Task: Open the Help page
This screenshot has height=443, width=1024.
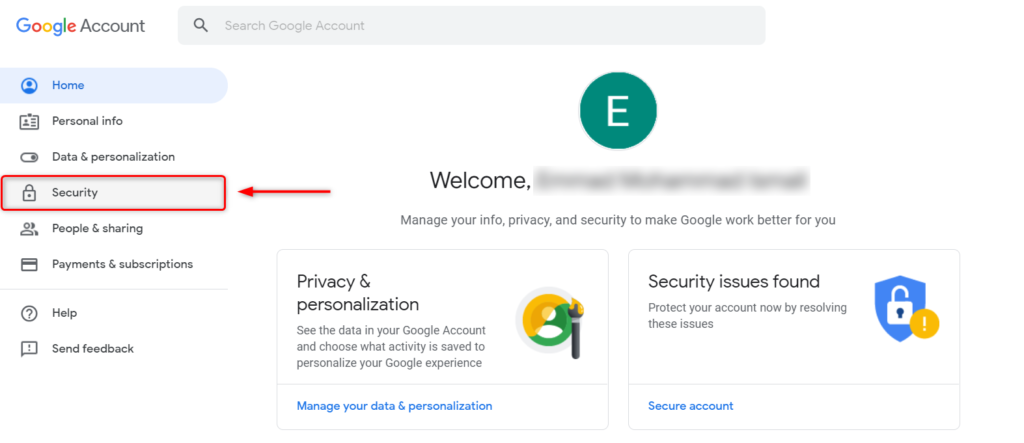Action: (x=114, y=313)
